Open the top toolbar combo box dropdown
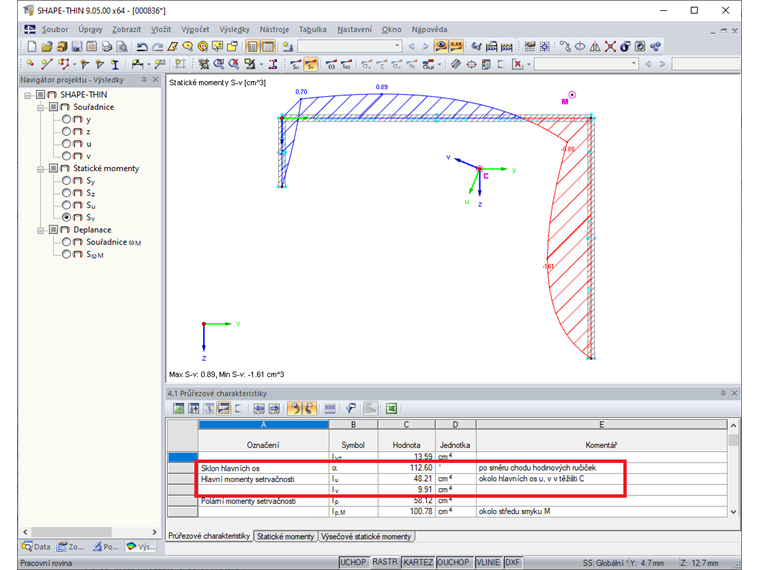 [397, 46]
